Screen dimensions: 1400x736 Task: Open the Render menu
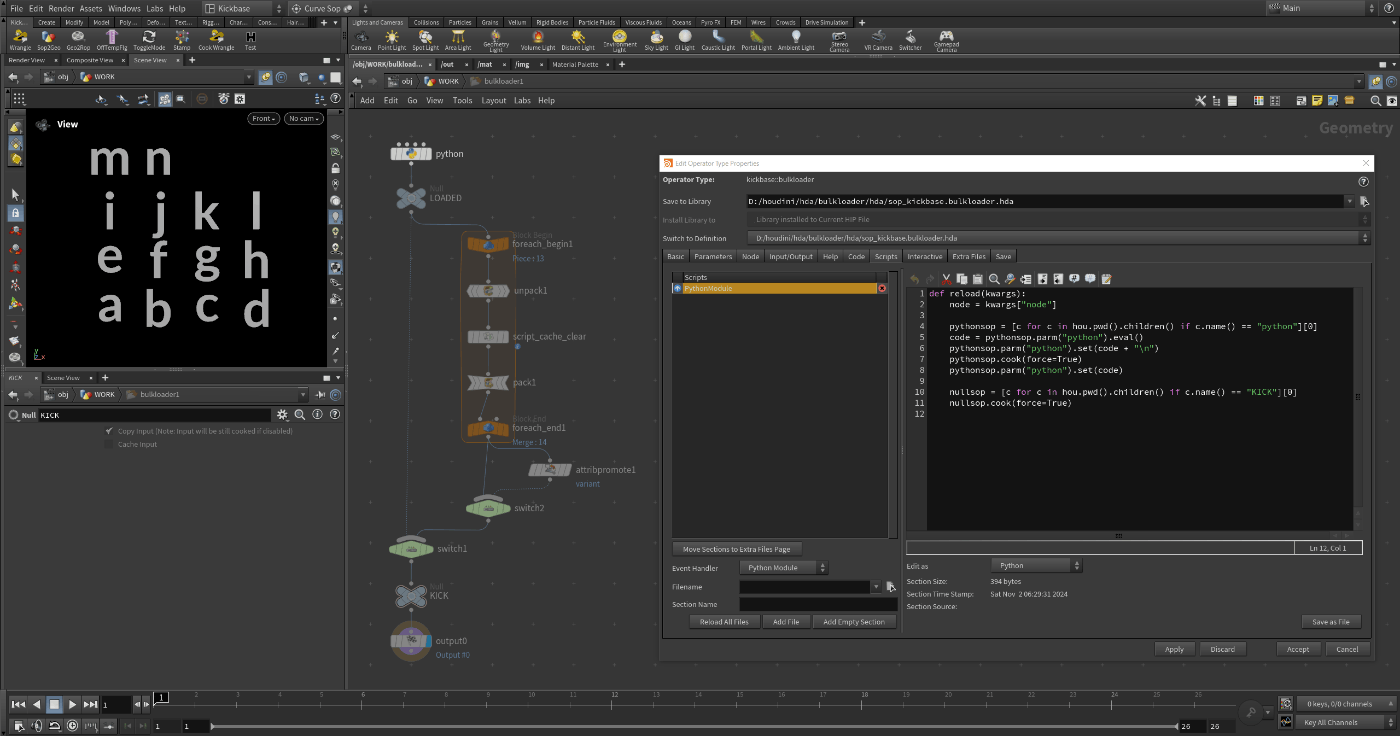click(61, 8)
